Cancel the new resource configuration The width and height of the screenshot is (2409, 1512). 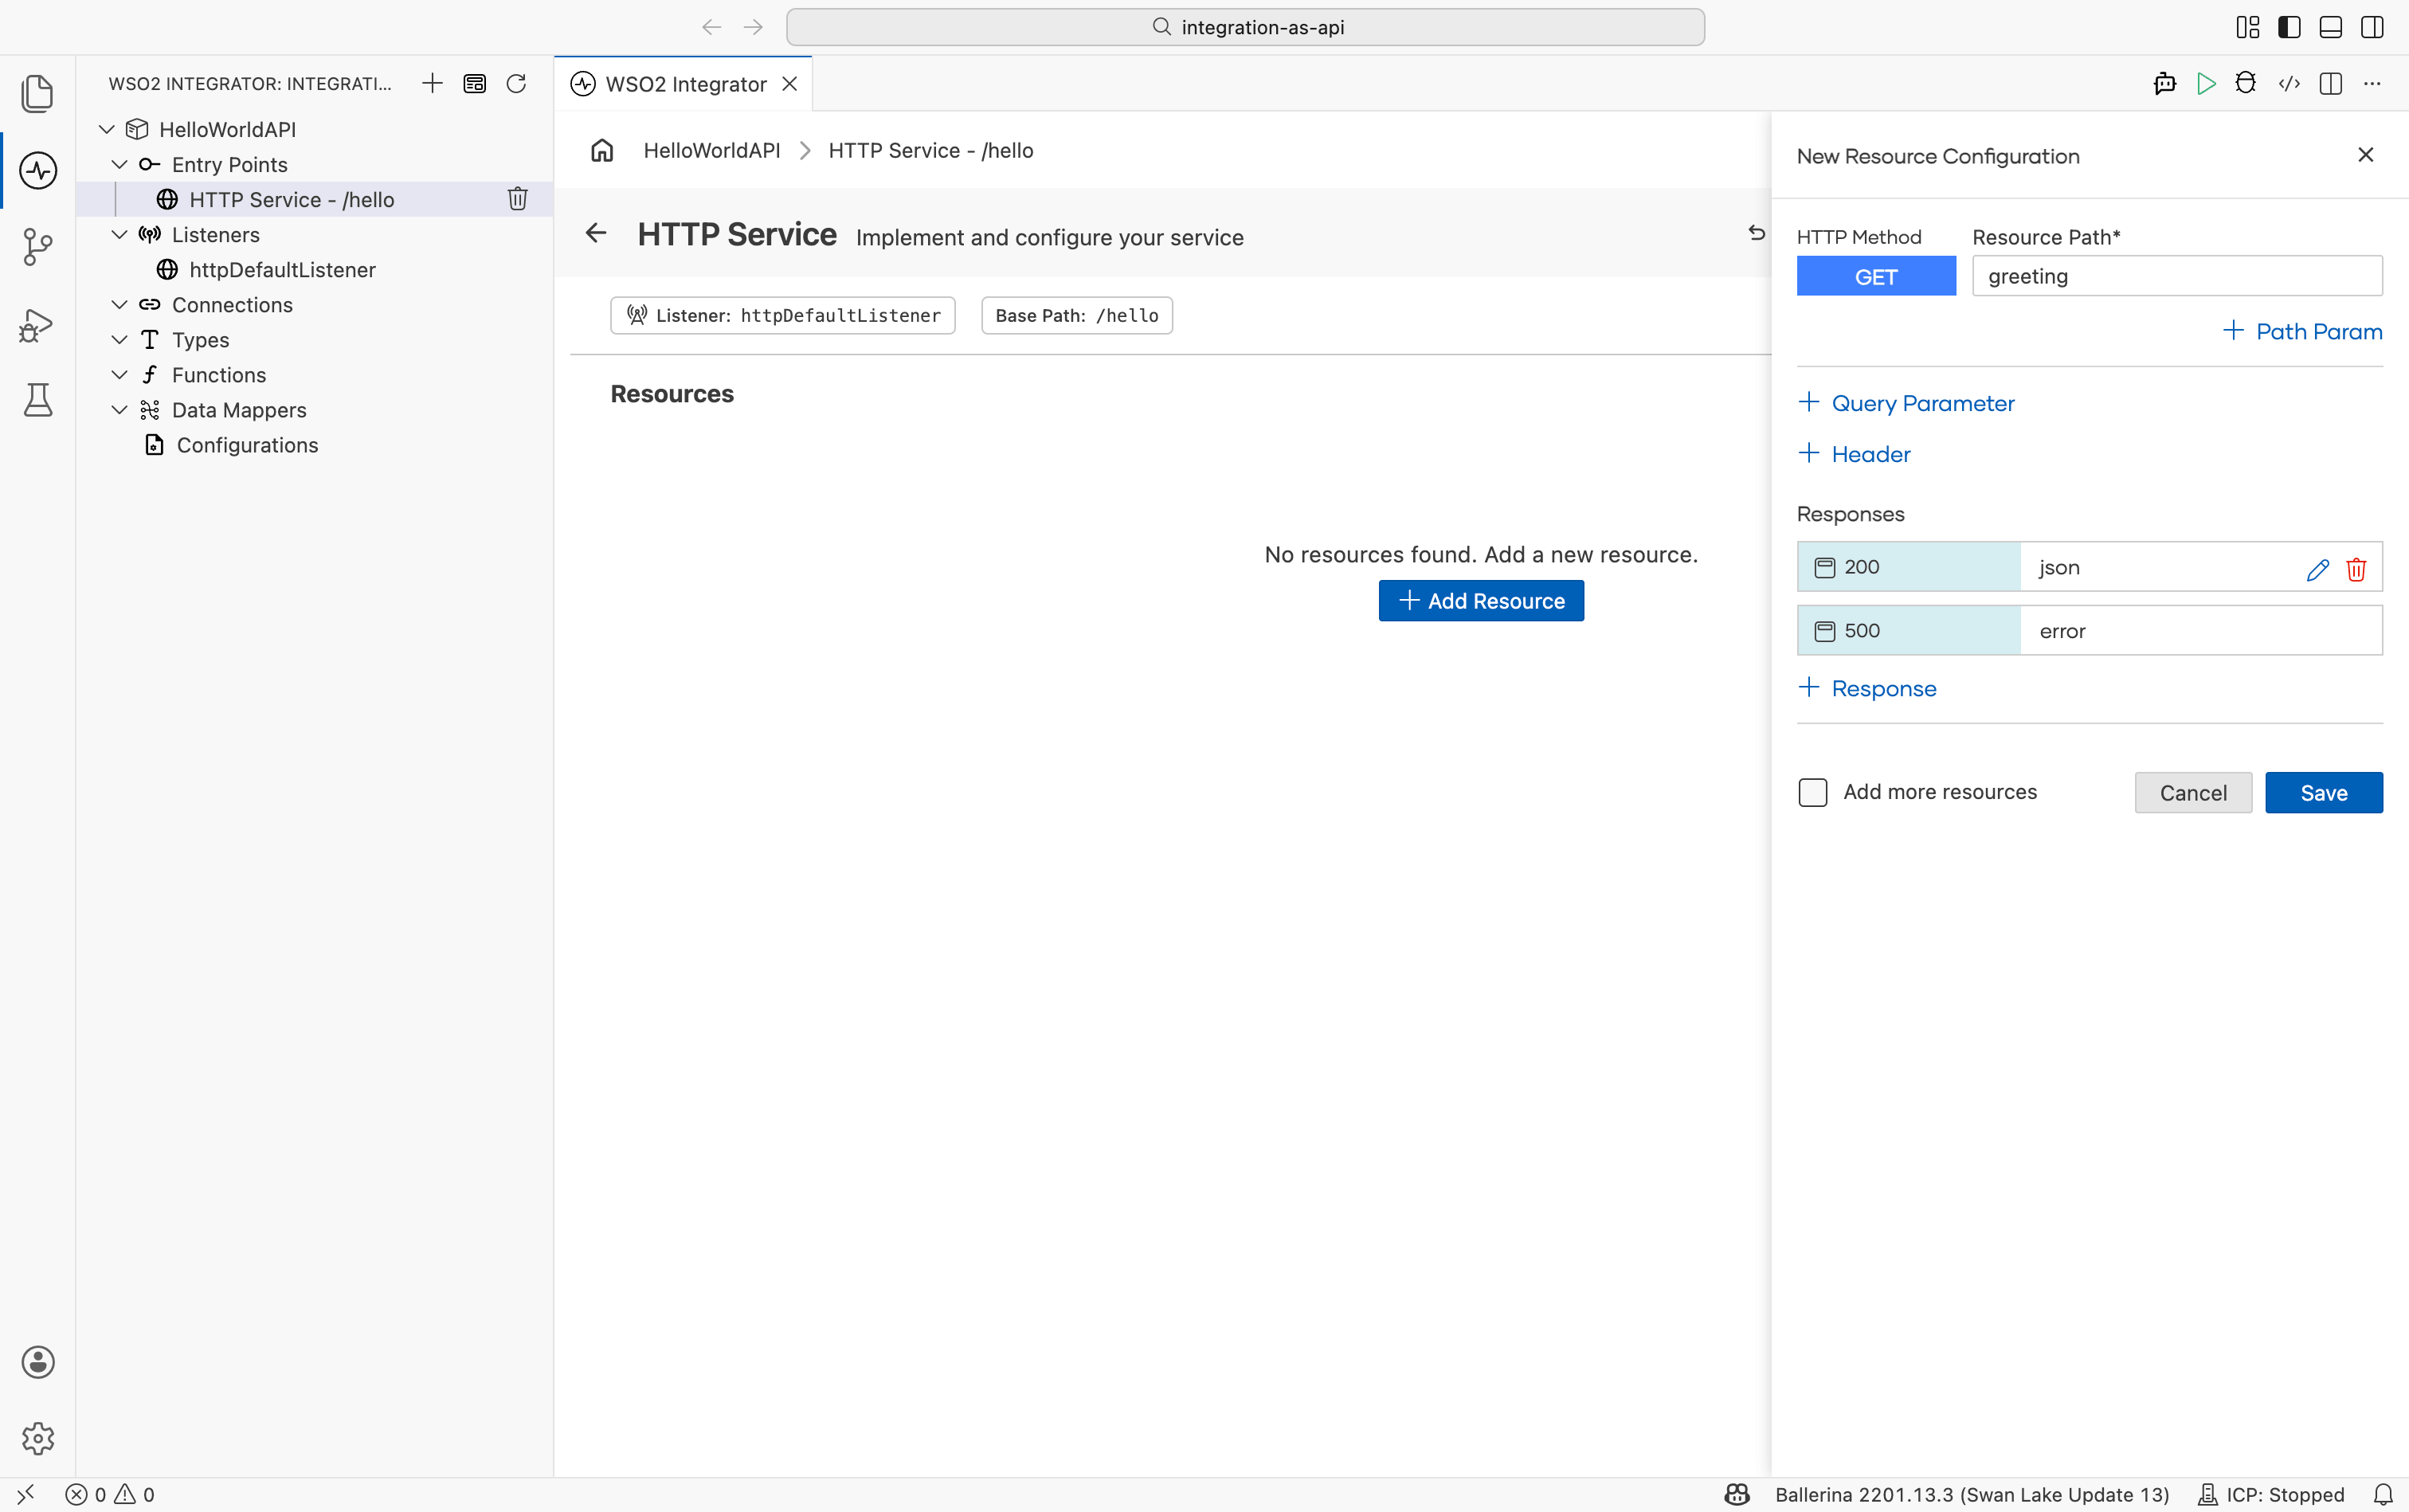pyautogui.click(x=2193, y=793)
